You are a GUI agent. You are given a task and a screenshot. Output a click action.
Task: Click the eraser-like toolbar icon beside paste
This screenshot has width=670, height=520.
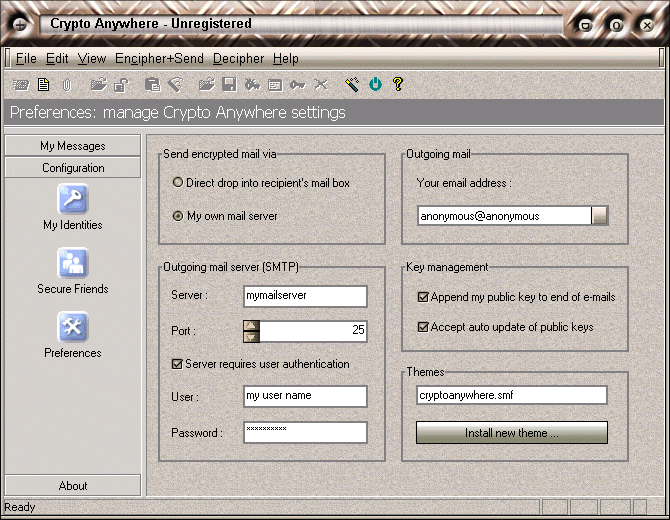pyautogui.click(x=175, y=85)
